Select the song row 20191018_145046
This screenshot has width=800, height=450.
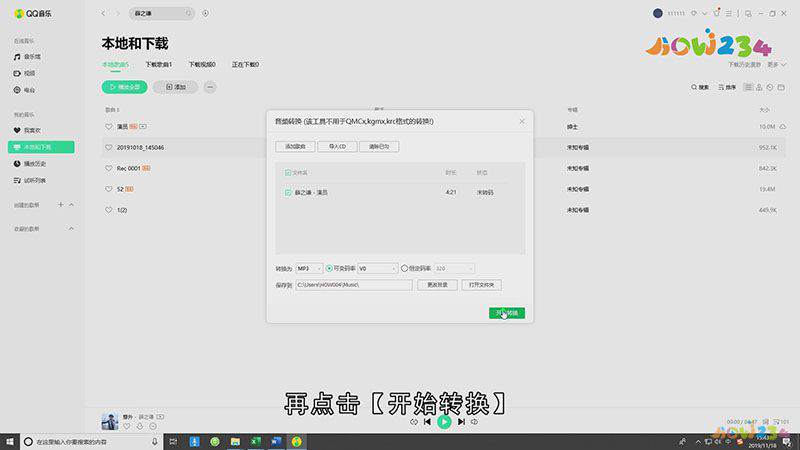443,147
